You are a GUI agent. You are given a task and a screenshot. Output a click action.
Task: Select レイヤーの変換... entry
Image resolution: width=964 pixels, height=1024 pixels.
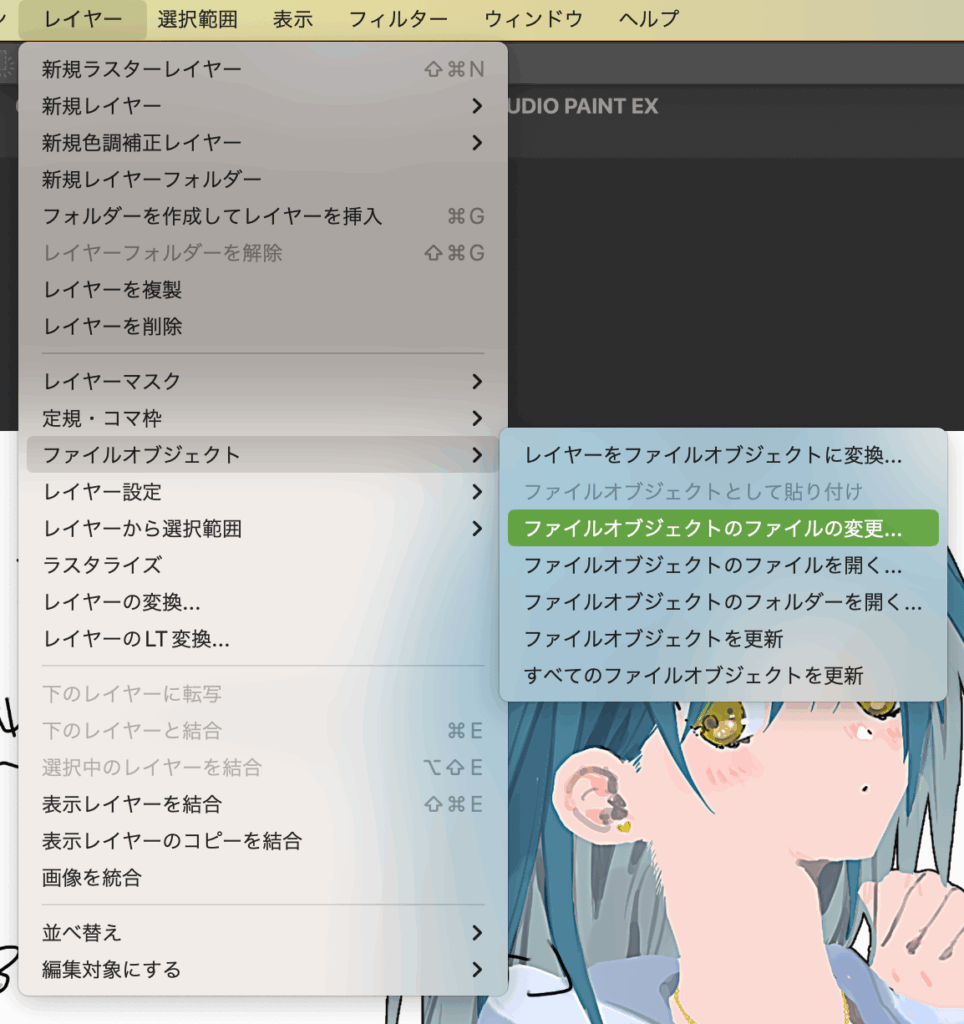coord(263,601)
